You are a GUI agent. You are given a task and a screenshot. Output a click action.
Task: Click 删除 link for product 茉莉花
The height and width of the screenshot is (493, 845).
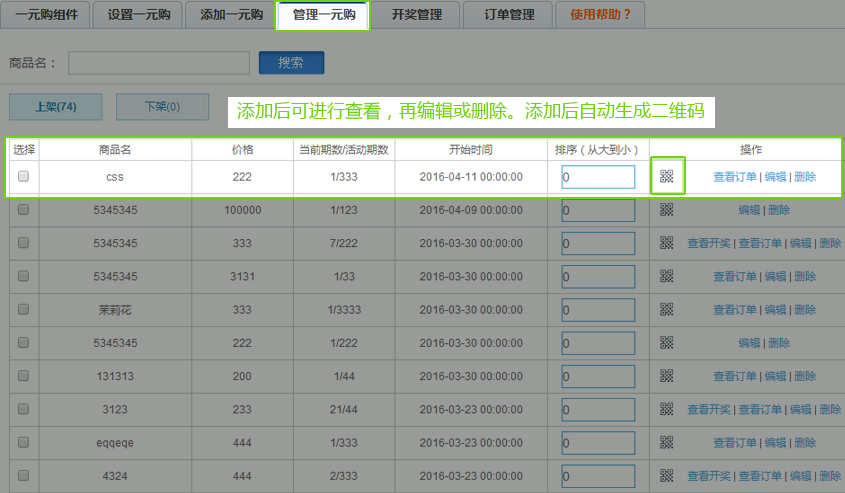805,310
